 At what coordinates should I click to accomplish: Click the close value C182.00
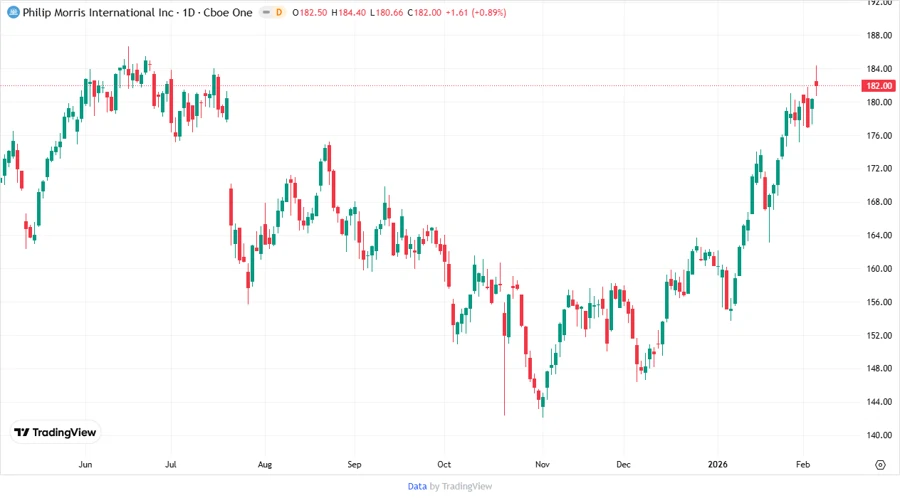tap(424, 12)
